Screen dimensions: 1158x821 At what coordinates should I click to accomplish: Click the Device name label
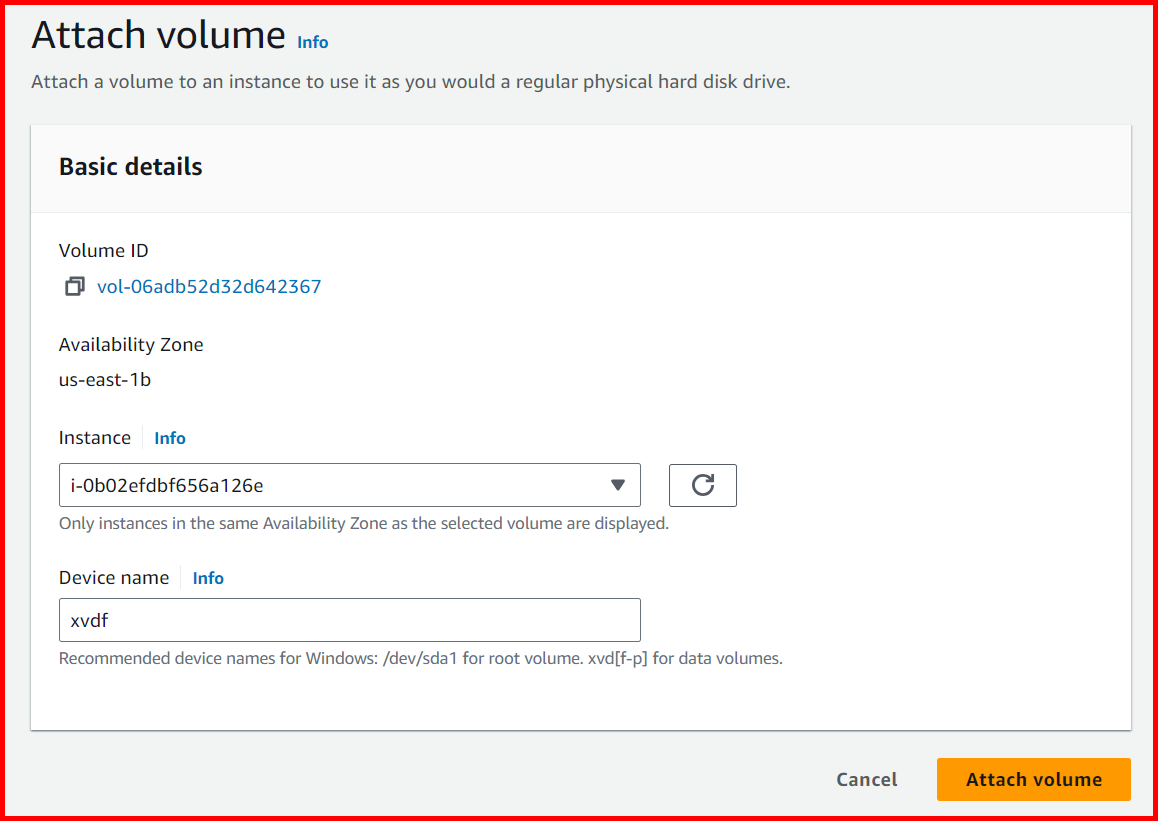(x=114, y=577)
